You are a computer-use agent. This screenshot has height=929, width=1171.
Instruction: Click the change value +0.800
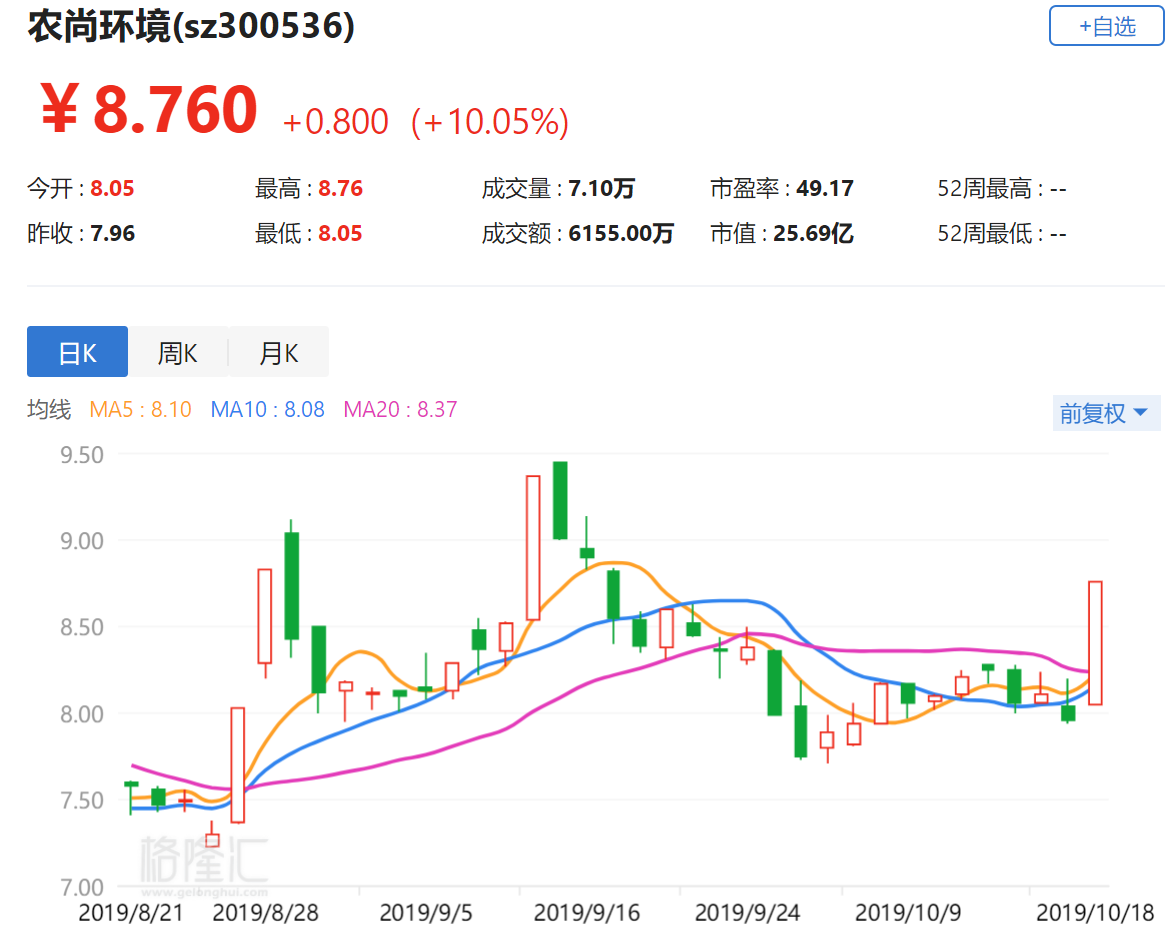pyautogui.click(x=335, y=122)
